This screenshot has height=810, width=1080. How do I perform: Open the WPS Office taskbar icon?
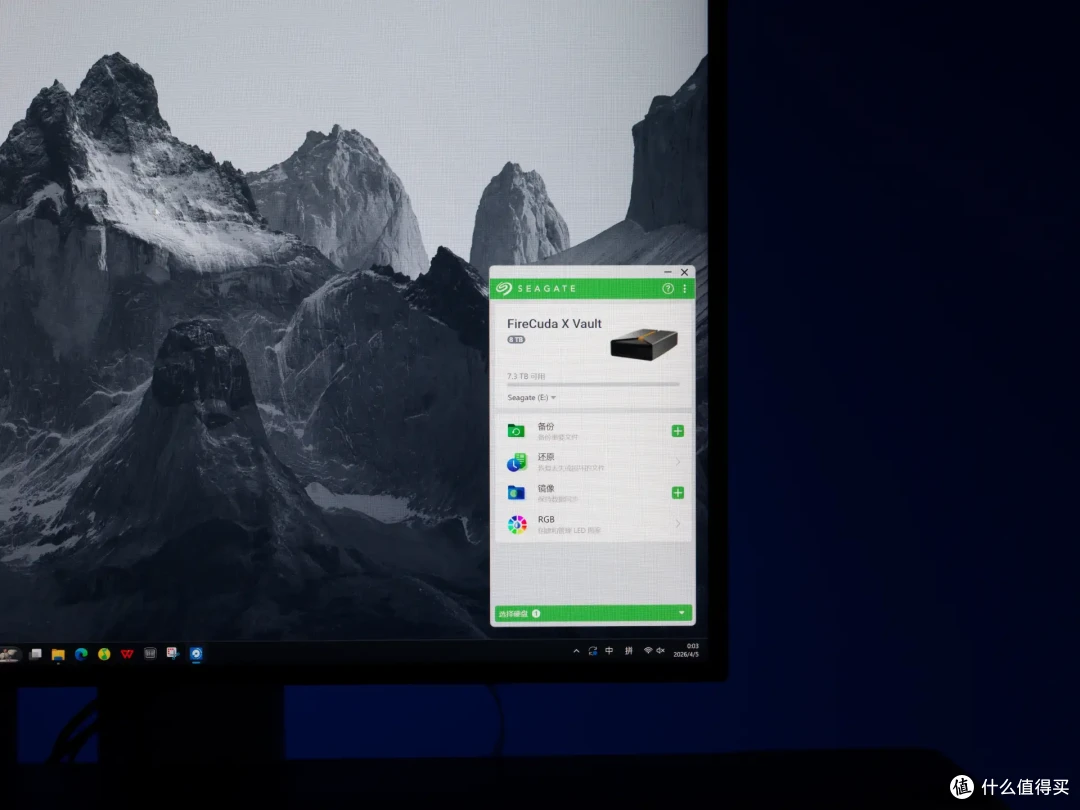127,654
